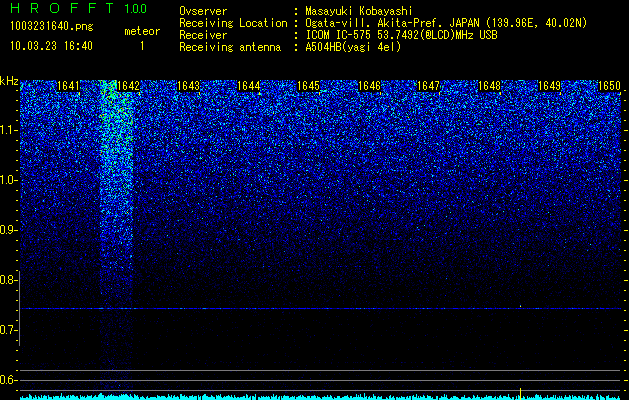Click the 1642 time marker
The image size is (629, 400).
tap(128, 86)
